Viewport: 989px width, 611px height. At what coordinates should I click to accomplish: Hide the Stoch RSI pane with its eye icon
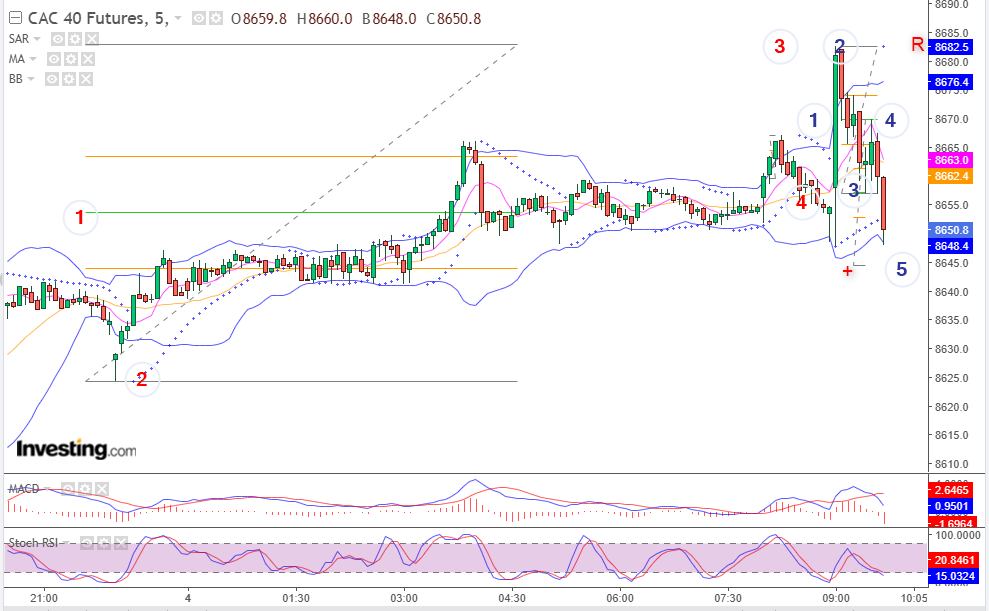click(87, 543)
